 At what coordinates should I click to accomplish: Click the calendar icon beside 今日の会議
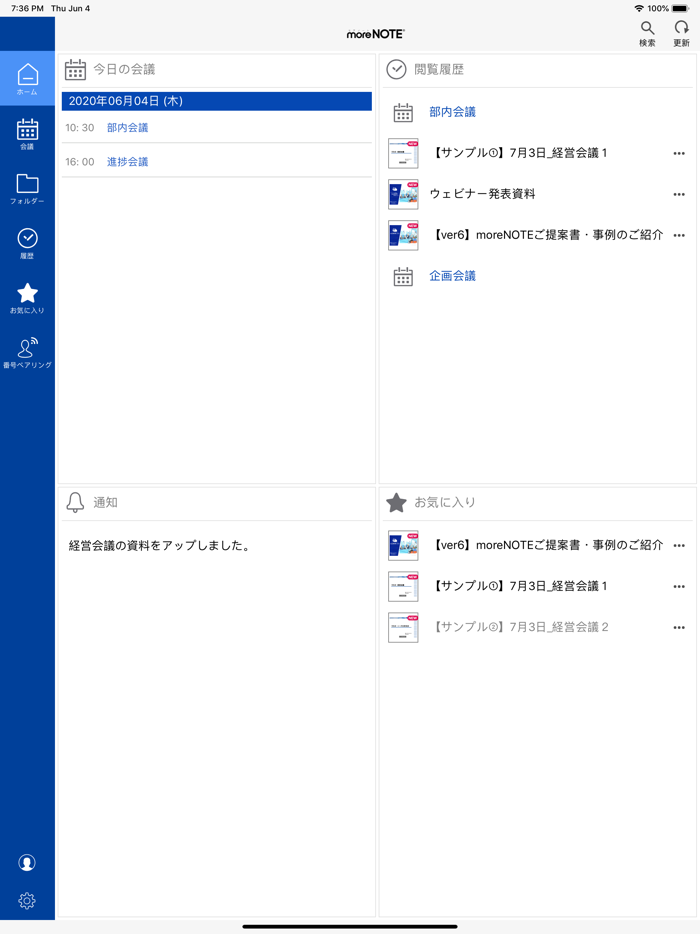(75, 70)
